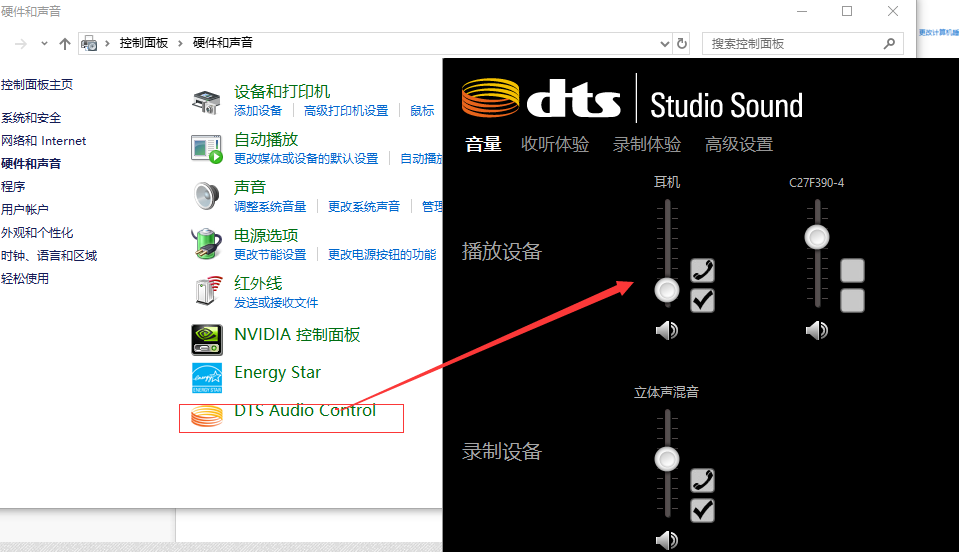Click the 耳机 volume slider knob
The height and width of the screenshot is (552, 959).
(x=667, y=290)
